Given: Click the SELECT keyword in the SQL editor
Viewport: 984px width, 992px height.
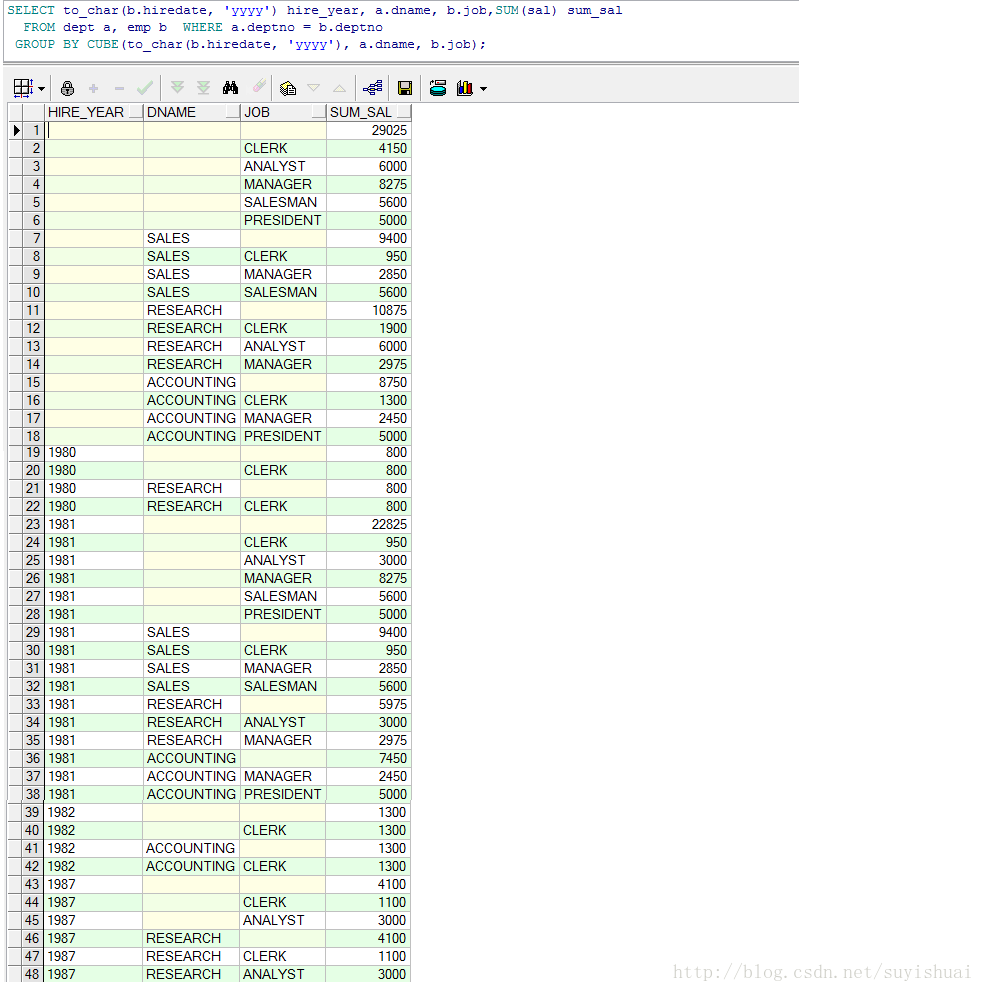Looking at the screenshot, I should tap(31, 10).
